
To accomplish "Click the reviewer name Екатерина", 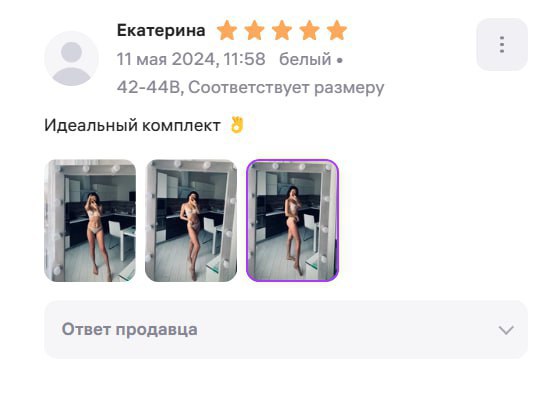I will tap(161, 30).
